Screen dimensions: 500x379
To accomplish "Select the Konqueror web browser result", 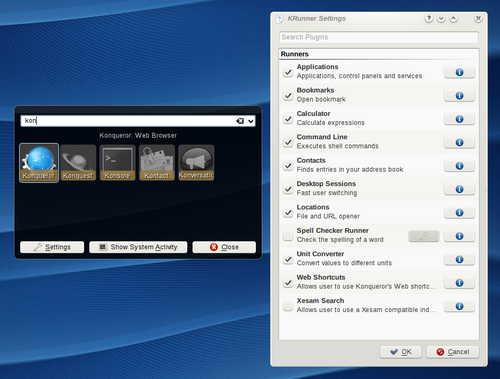I will (x=39, y=163).
